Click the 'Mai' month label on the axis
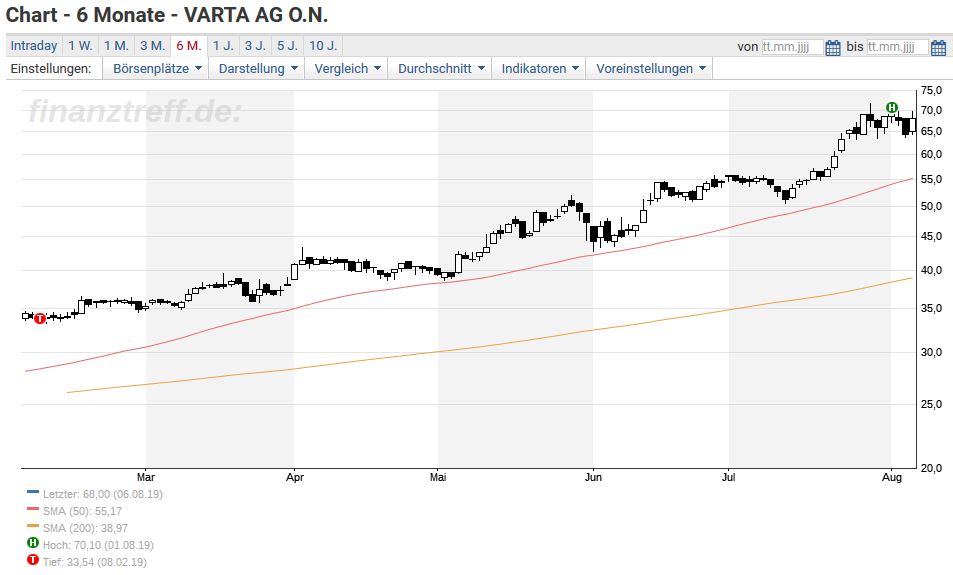 [x=438, y=478]
